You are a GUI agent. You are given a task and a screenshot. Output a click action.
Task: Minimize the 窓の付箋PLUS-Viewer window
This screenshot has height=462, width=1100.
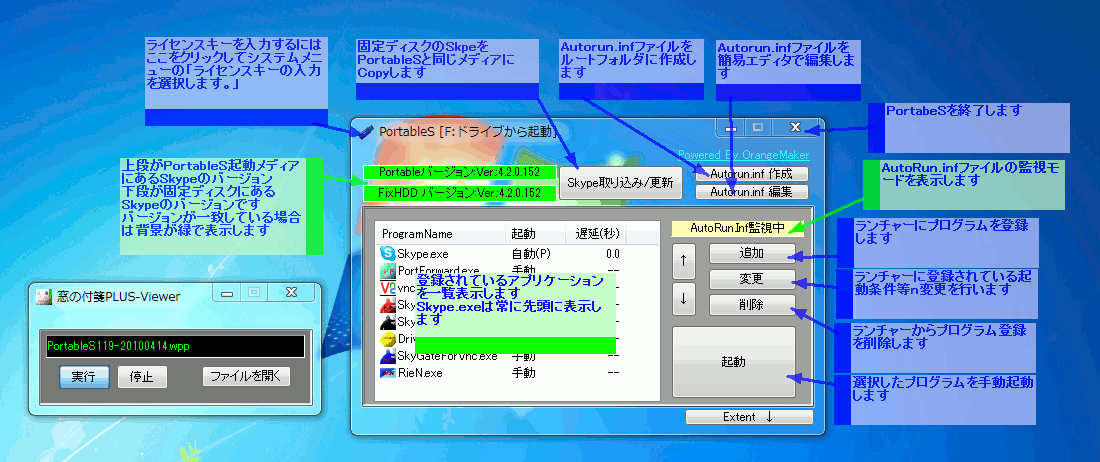coord(227,293)
